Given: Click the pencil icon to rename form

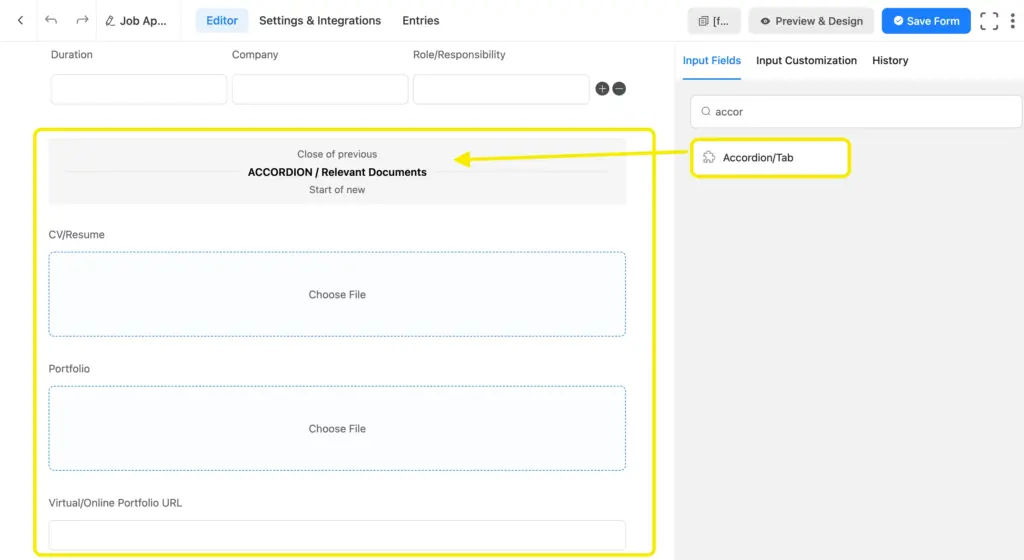Looking at the screenshot, I should (x=111, y=20).
